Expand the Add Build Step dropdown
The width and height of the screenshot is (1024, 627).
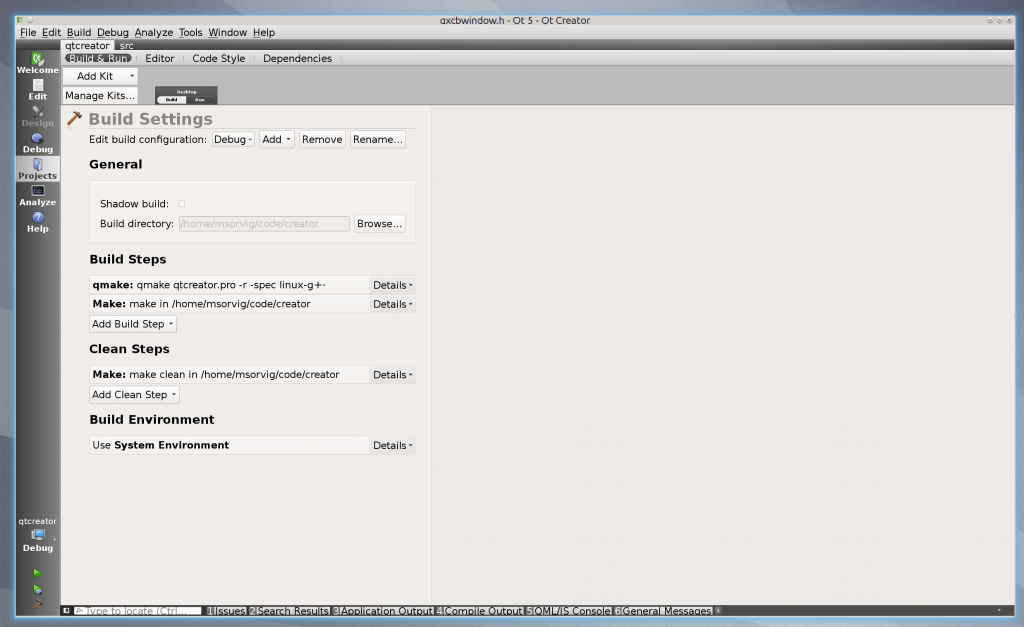pyautogui.click(x=133, y=324)
